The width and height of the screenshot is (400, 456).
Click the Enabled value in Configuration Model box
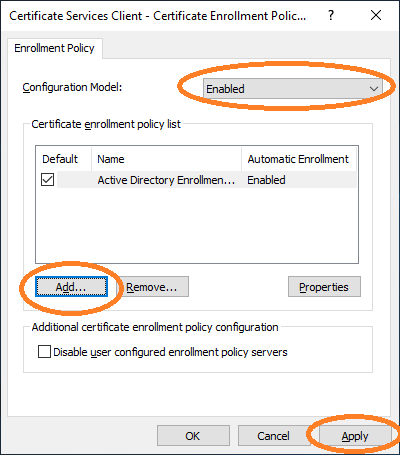[x=225, y=89]
